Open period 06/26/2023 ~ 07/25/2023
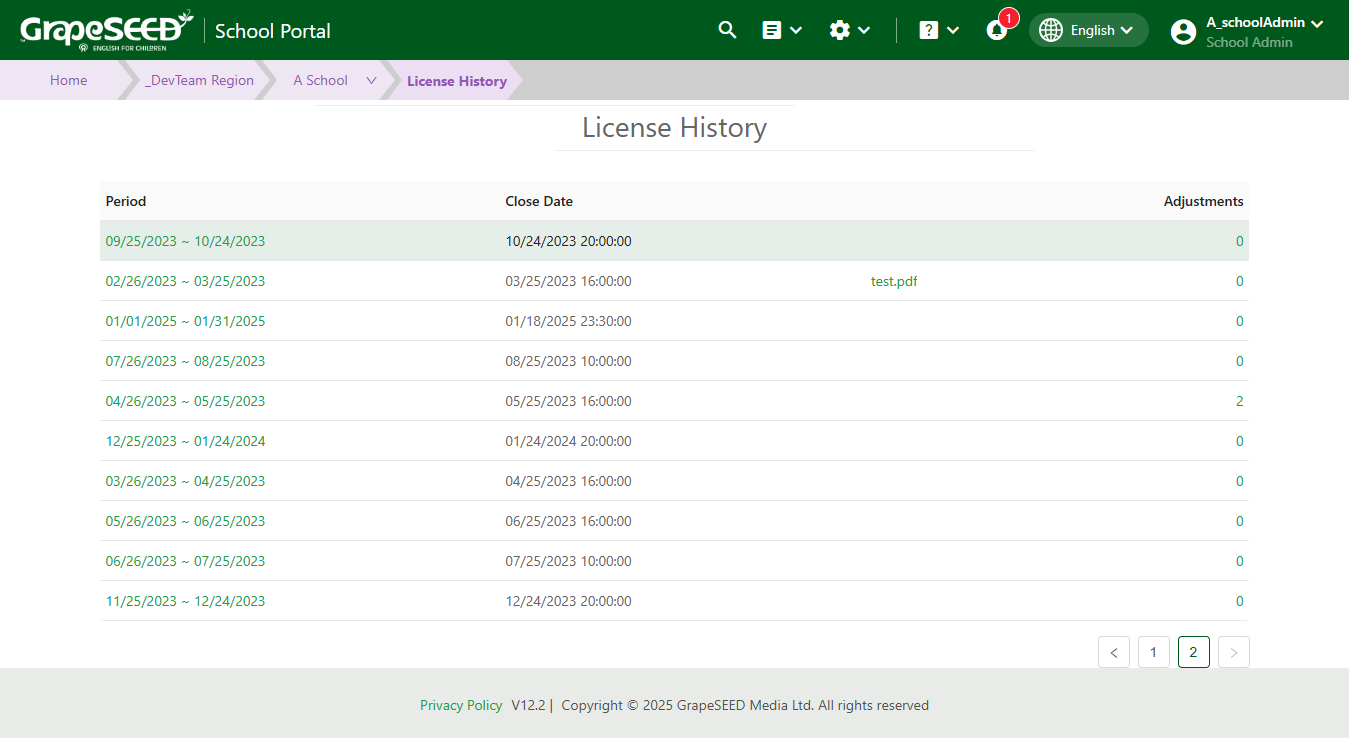 (x=186, y=561)
